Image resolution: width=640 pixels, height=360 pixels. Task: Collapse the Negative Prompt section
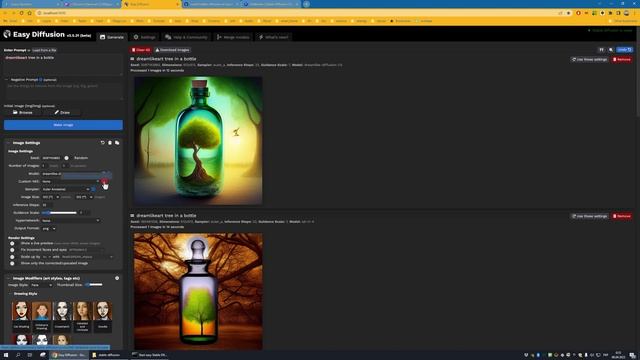coord(7,80)
